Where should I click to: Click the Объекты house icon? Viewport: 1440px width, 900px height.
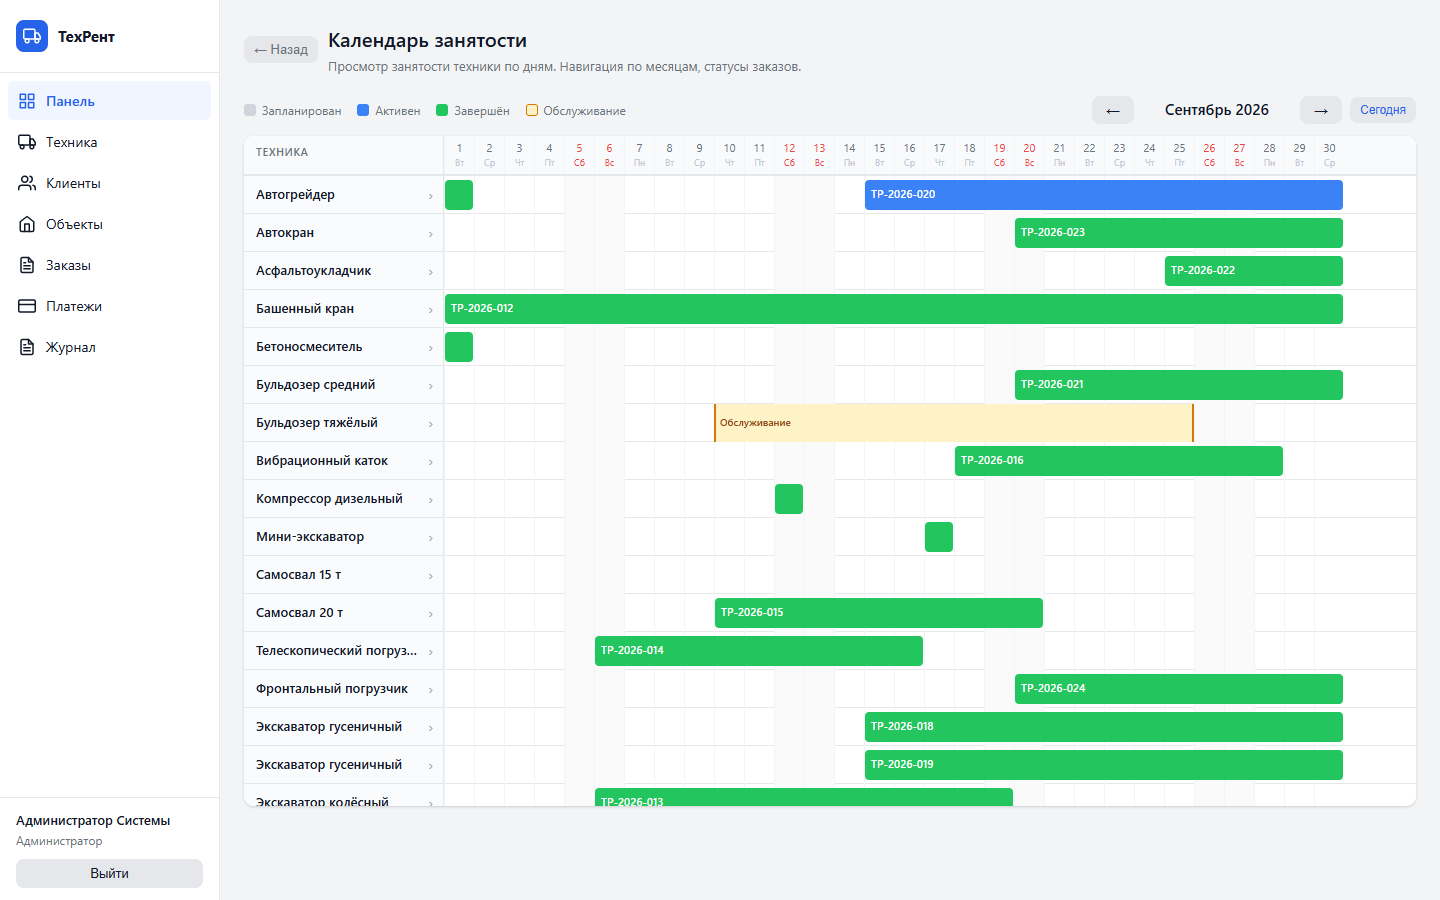(x=27, y=224)
